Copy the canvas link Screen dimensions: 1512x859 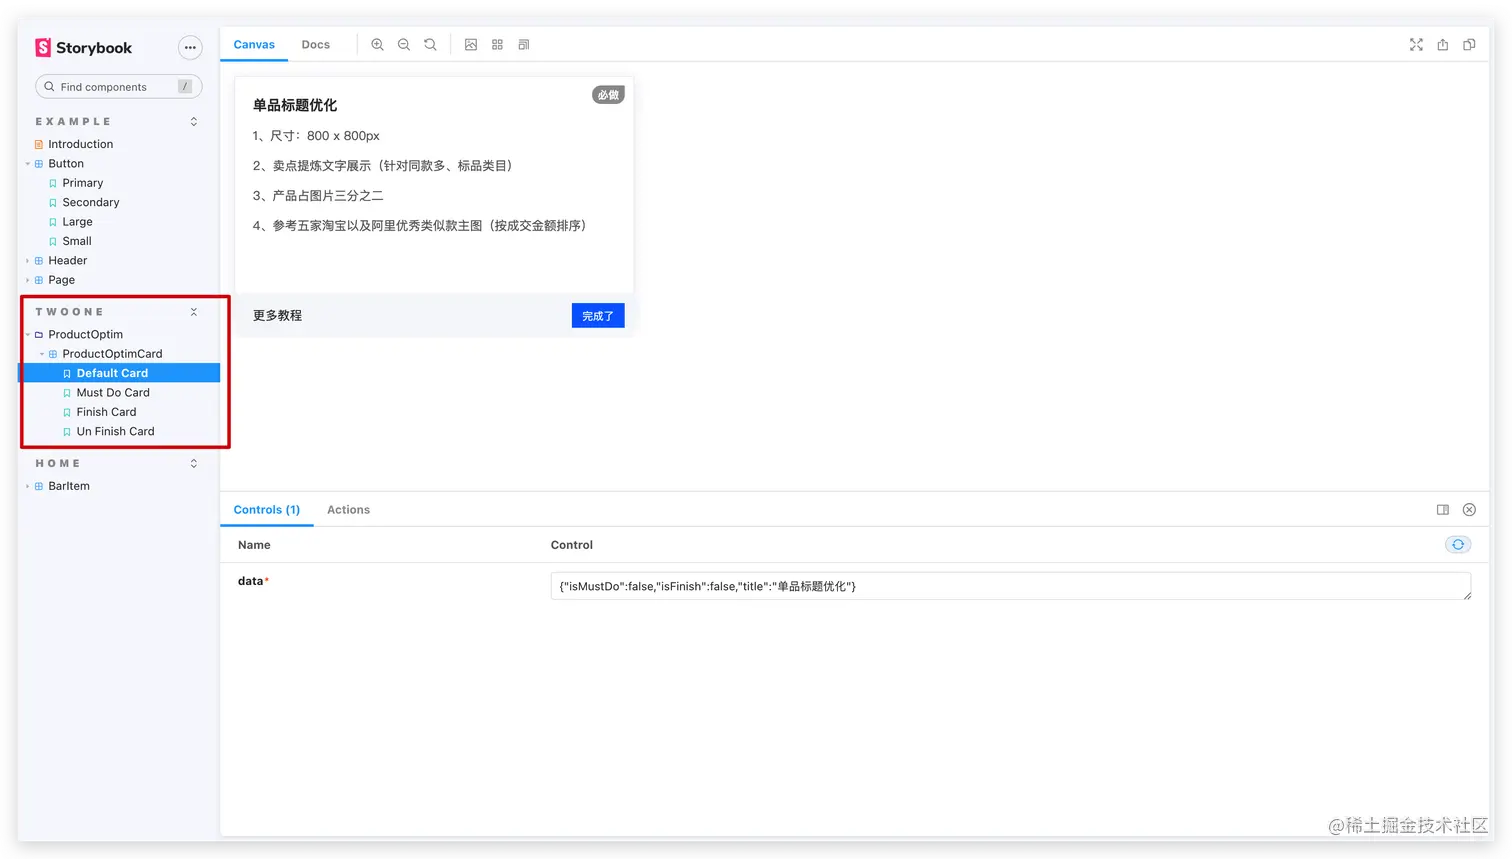coord(1469,45)
